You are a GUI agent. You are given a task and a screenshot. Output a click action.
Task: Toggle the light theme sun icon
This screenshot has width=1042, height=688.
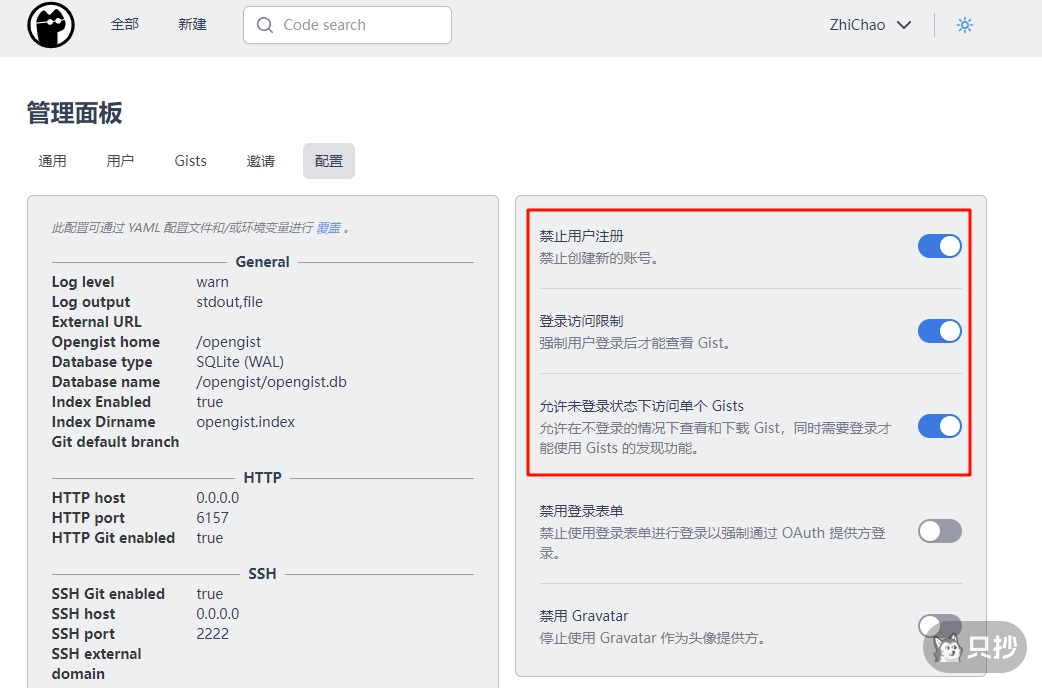point(964,25)
